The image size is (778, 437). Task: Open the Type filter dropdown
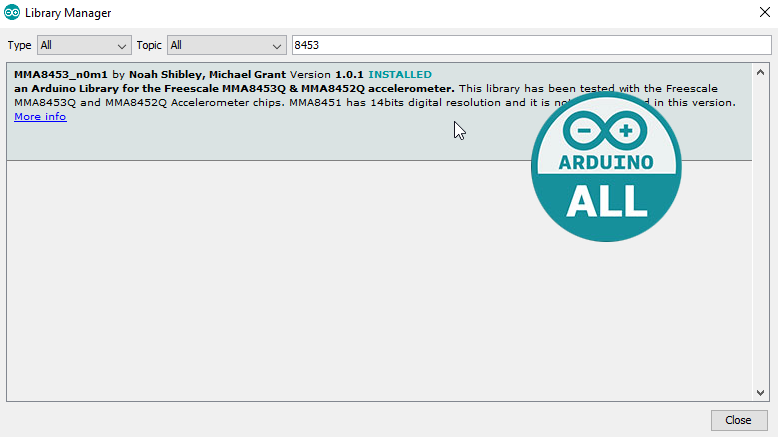coord(84,45)
